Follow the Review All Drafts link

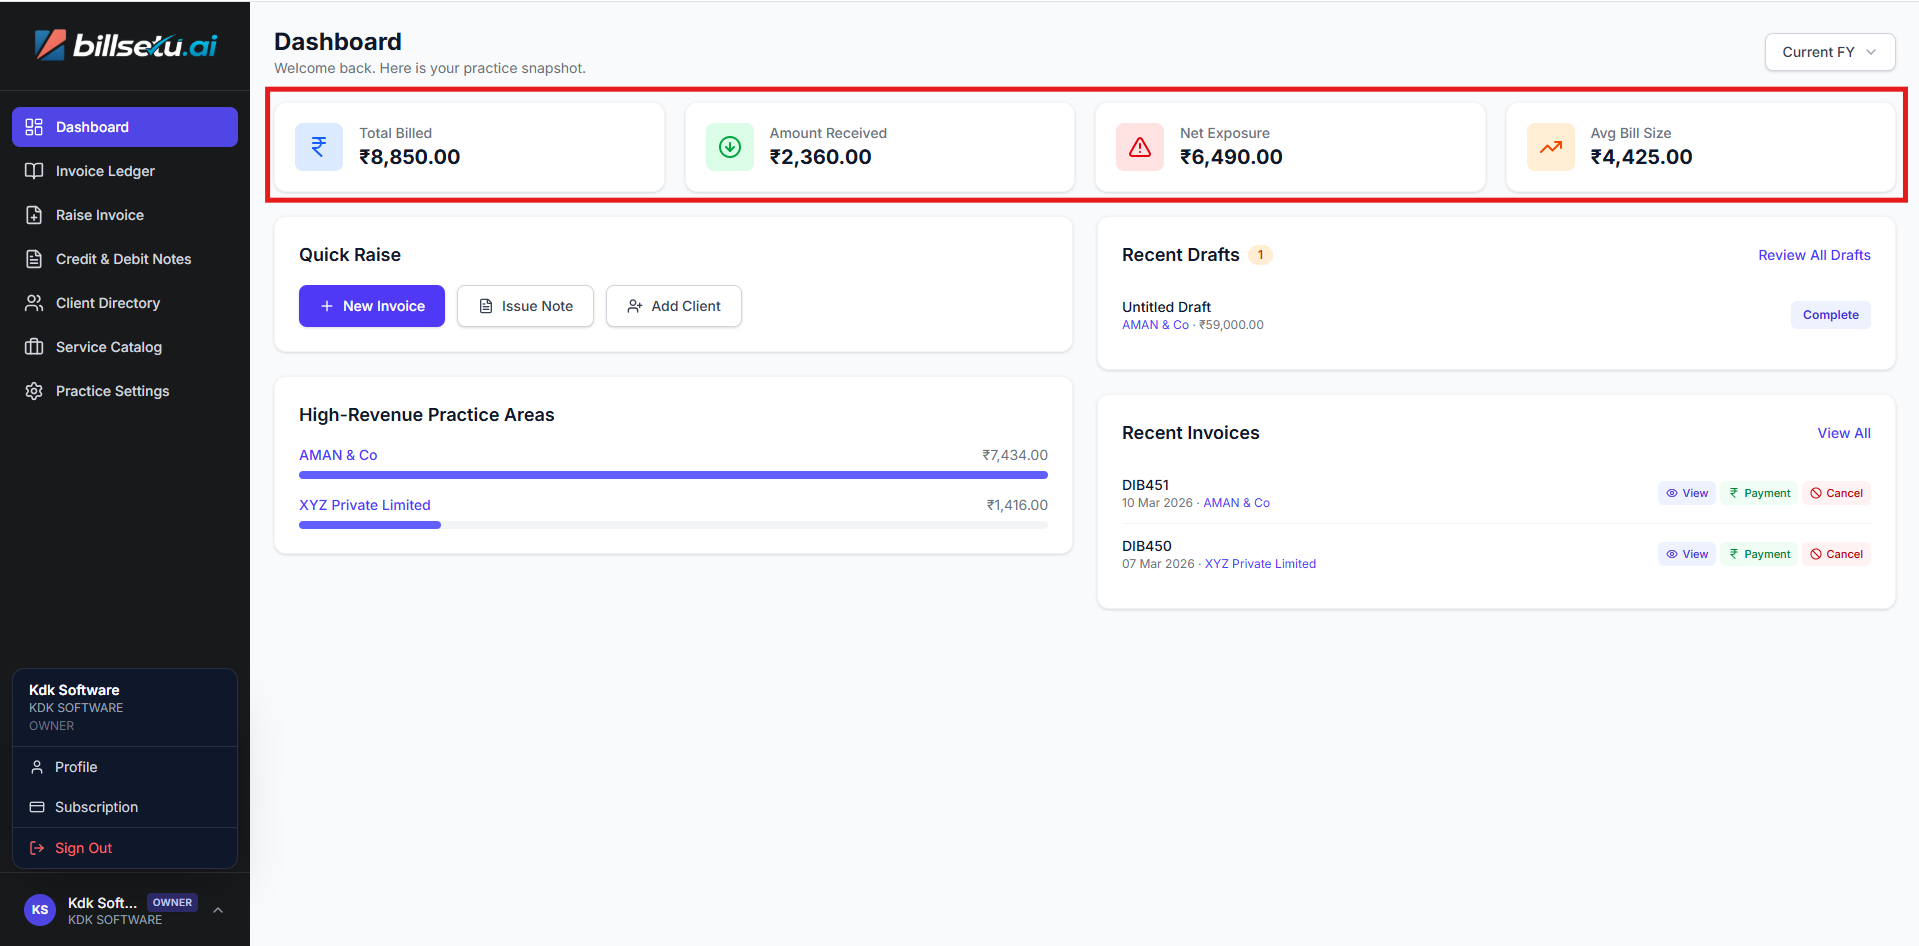click(x=1813, y=255)
